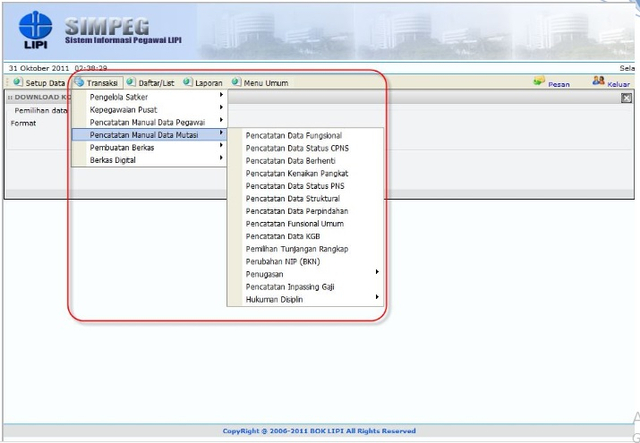This screenshot has height=443, width=640.
Task: Close the Download panel with the X
Action: point(626,98)
